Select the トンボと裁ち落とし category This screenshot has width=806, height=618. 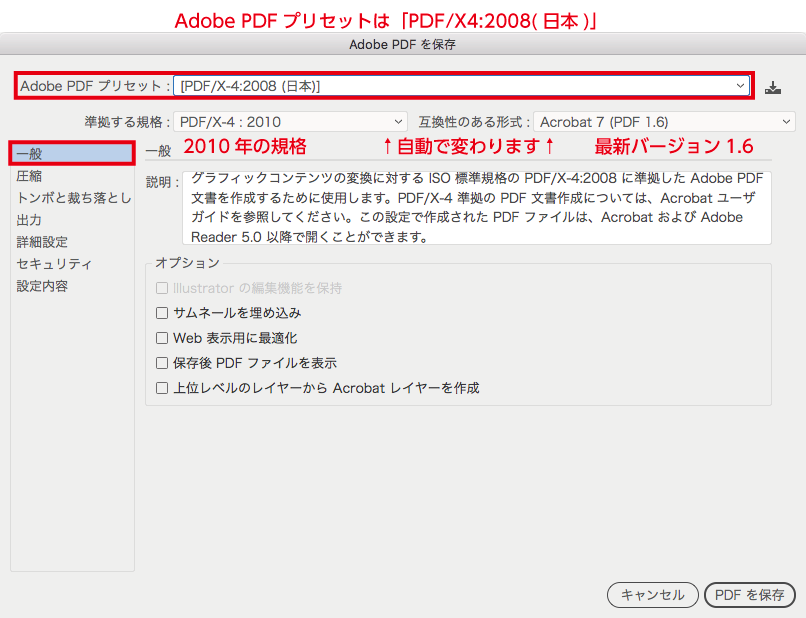click(74, 198)
